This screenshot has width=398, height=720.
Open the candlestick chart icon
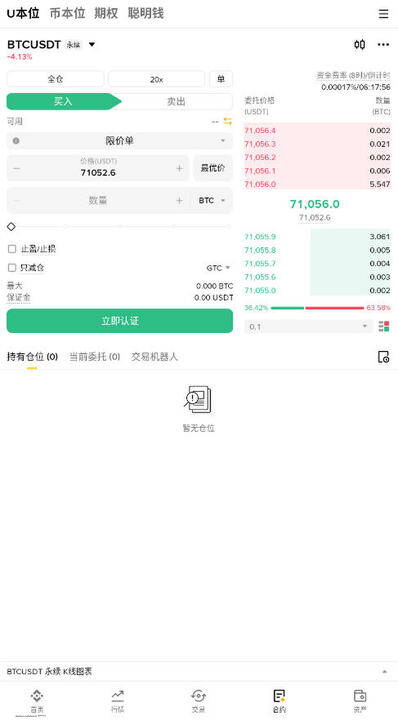(359, 45)
